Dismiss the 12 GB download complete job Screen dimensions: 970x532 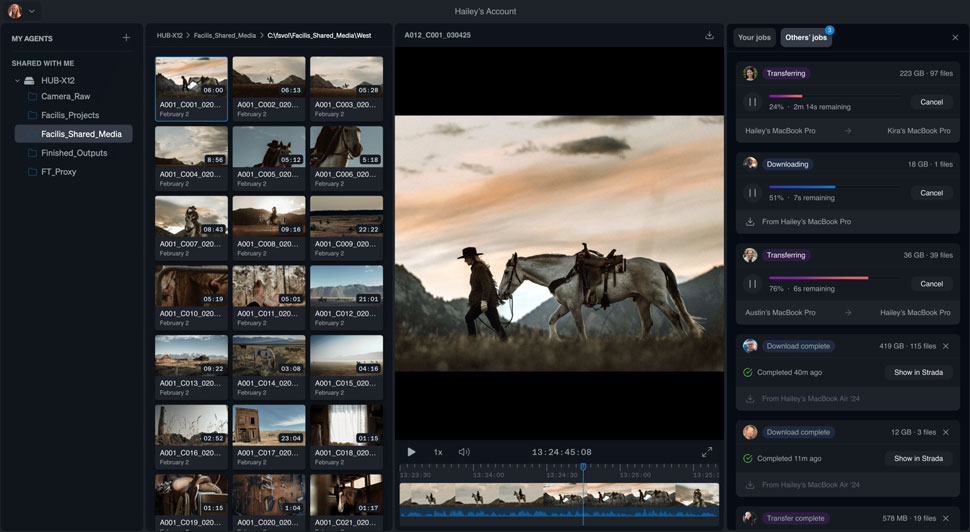point(946,432)
